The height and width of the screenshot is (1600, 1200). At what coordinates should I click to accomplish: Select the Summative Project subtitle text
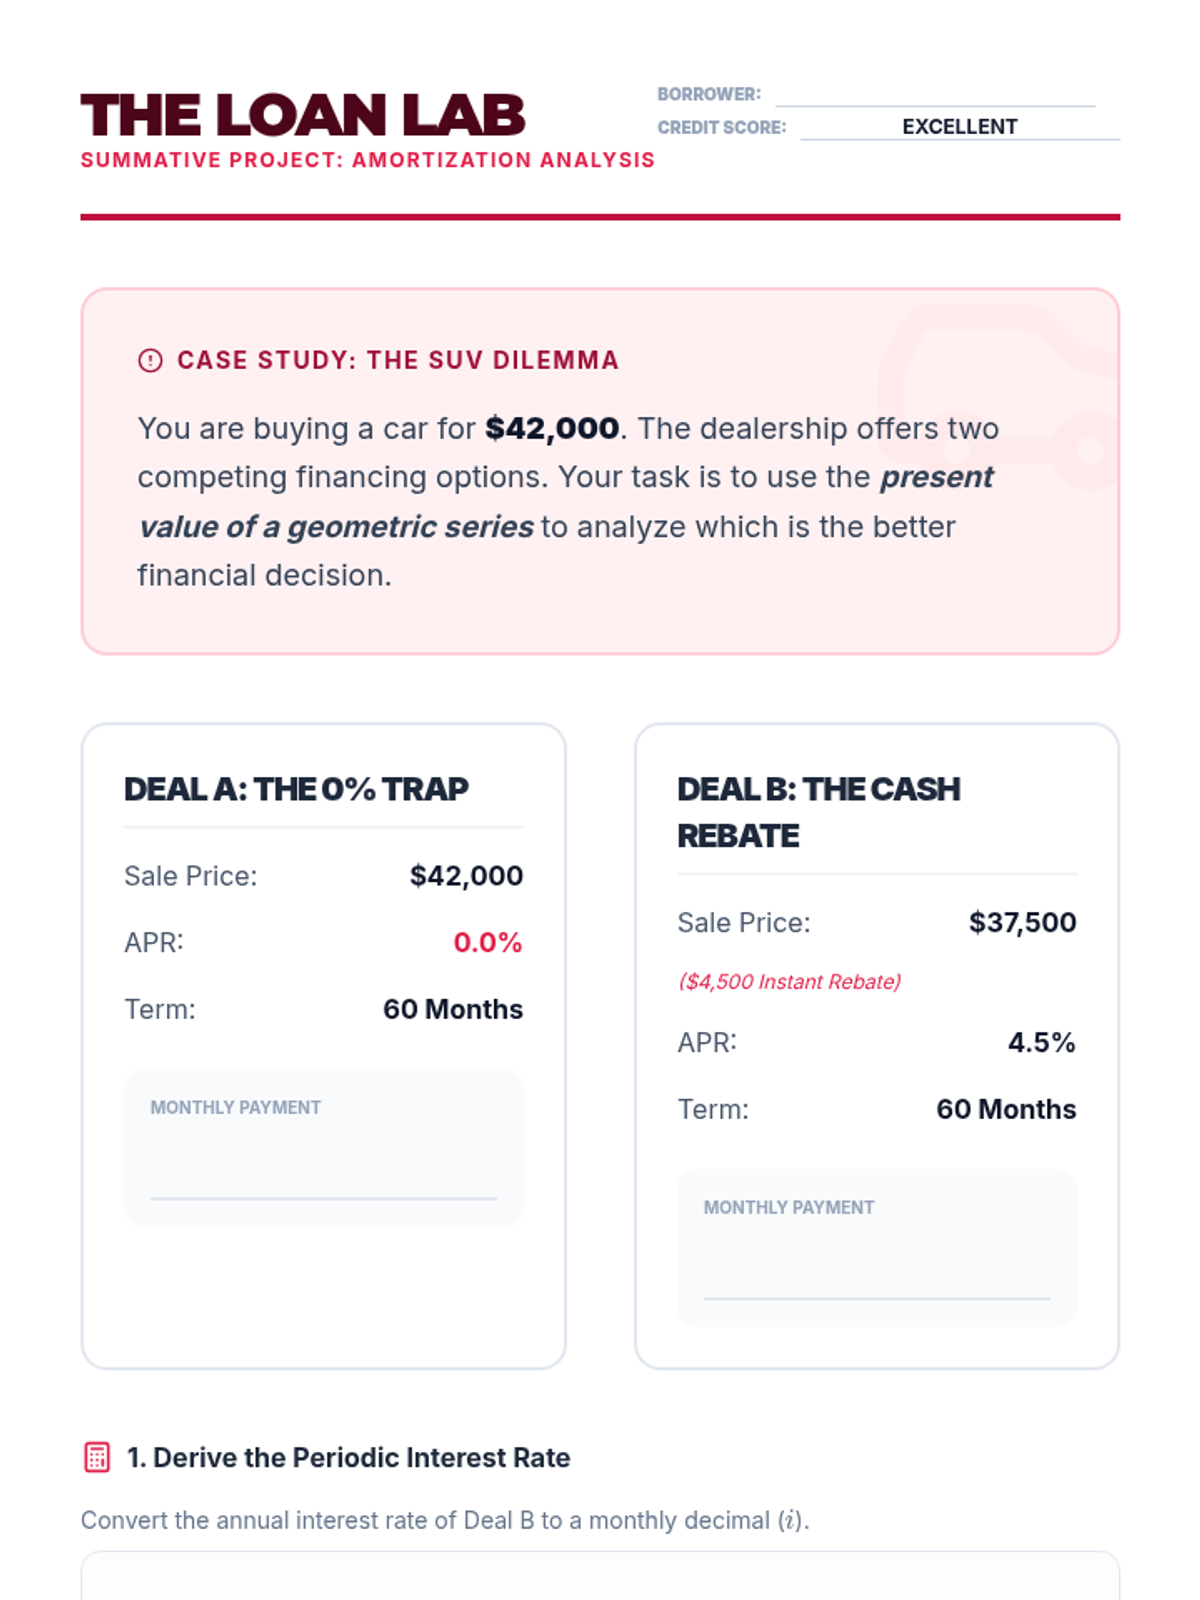(367, 160)
